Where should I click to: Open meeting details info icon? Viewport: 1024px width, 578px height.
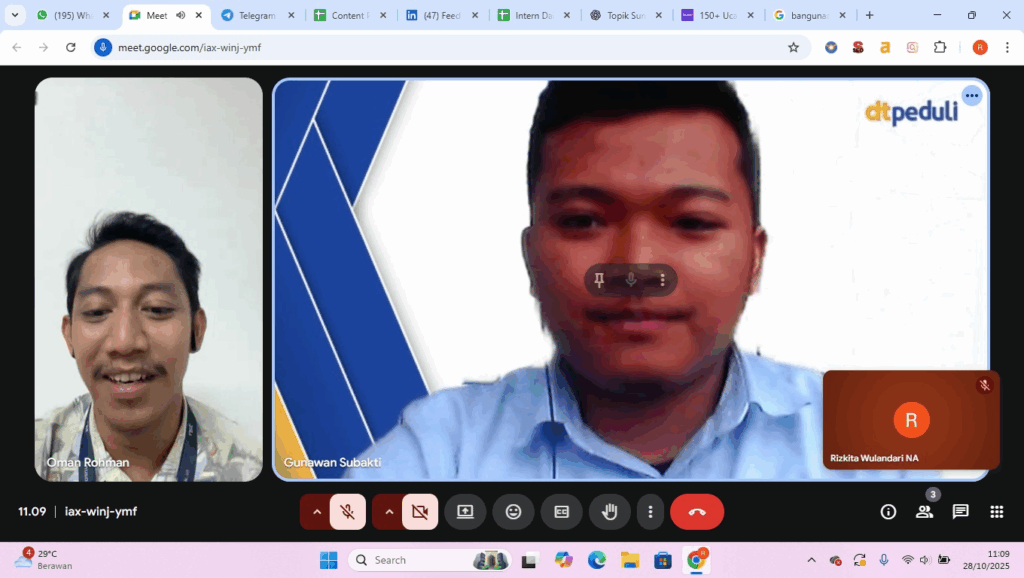(x=888, y=512)
